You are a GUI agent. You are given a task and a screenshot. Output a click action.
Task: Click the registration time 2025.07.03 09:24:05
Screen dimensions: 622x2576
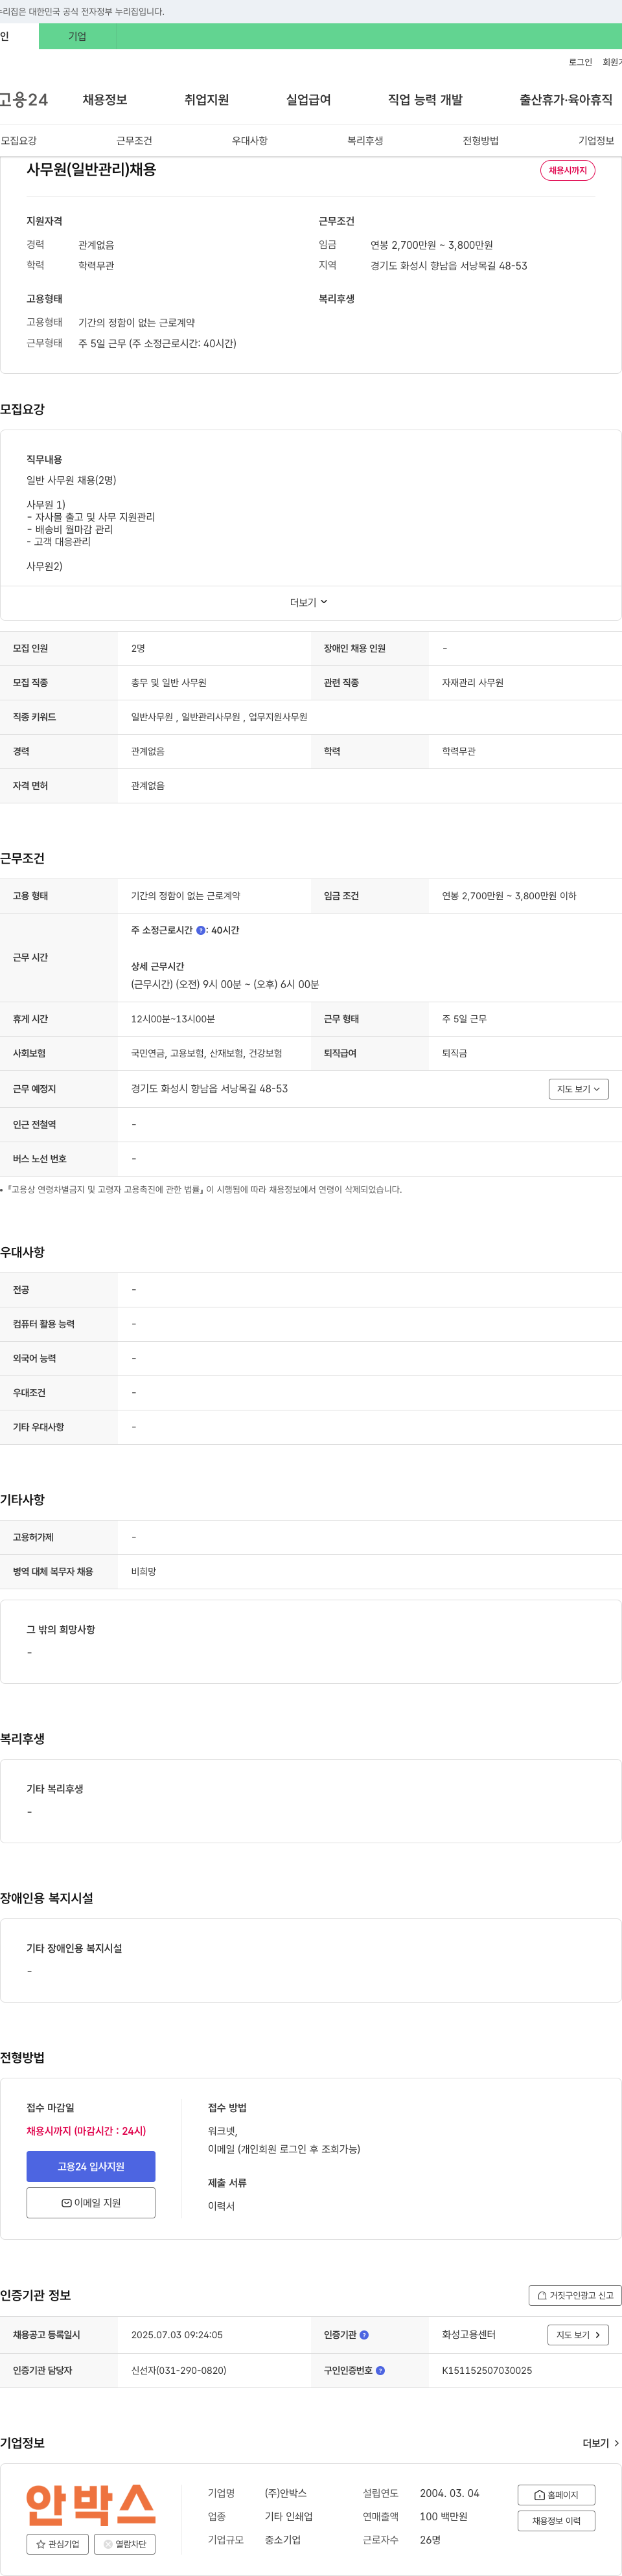point(177,2335)
